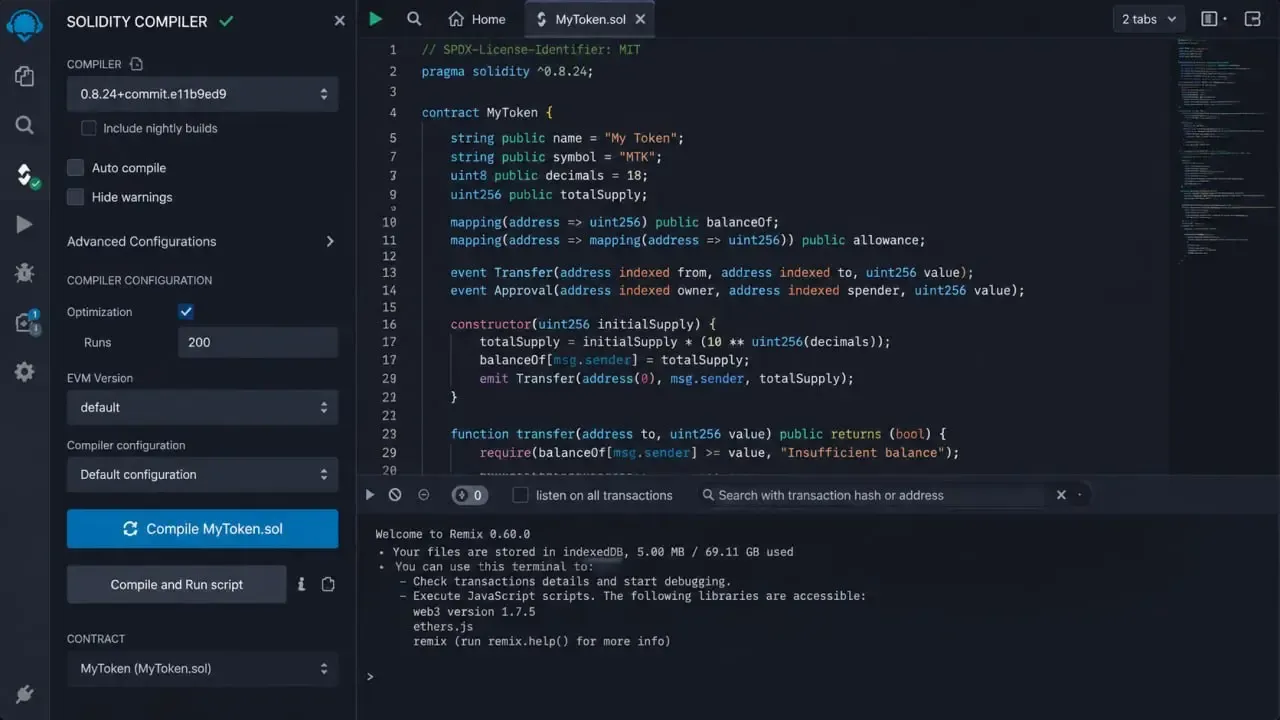The height and width of the screenshot is (720, 1280).
Task: Expand Advanced Configurations section
Action: (202, 241)
